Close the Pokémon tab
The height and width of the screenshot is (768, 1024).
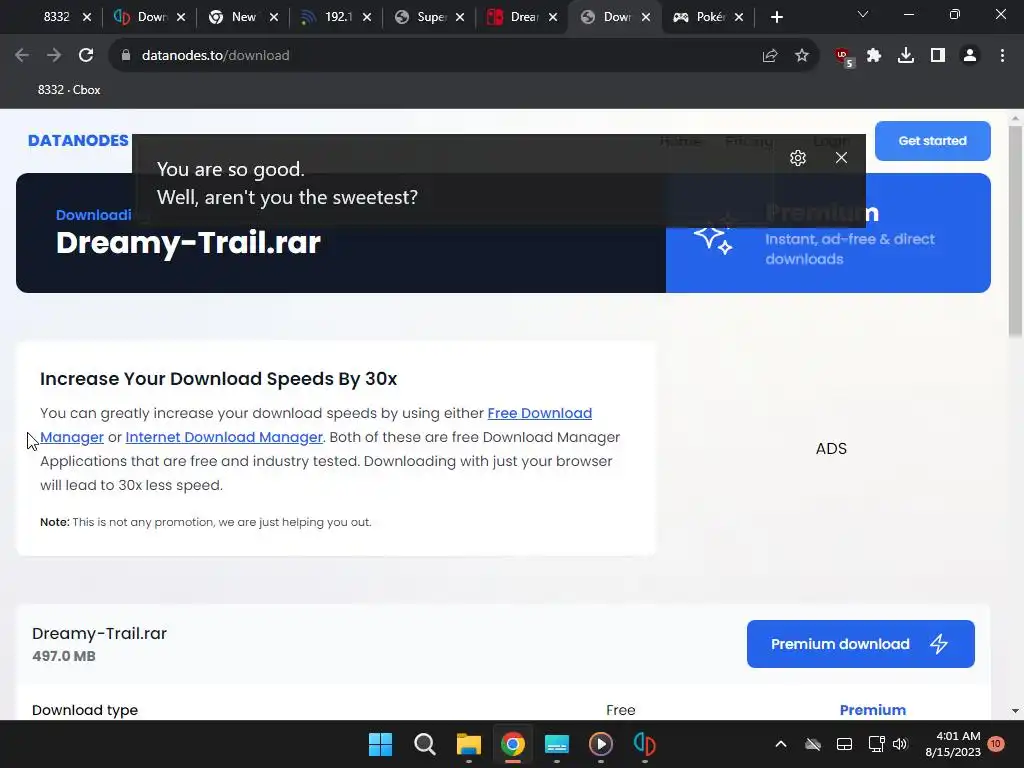coord(739,18)
